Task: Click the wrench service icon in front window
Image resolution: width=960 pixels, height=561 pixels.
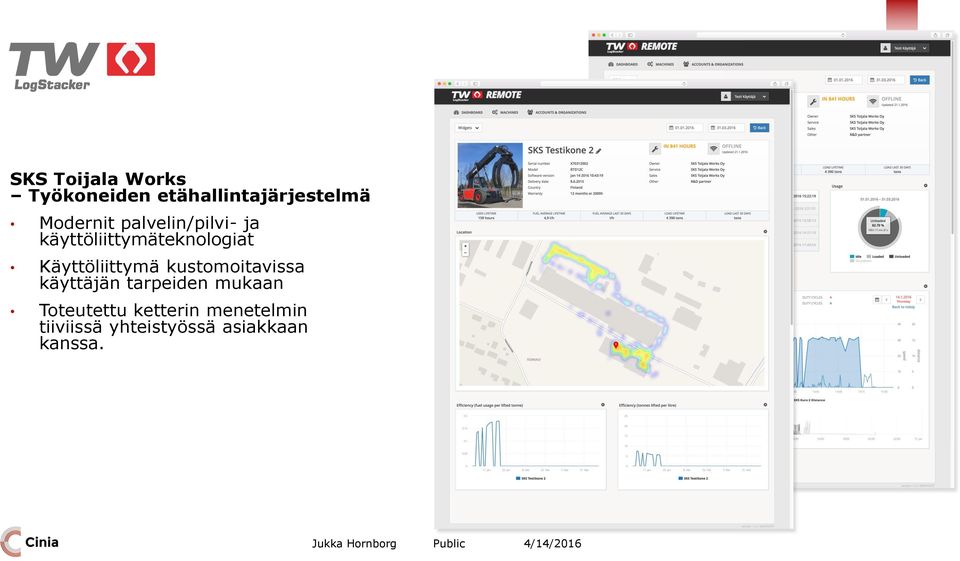Action: pos(654,149)
